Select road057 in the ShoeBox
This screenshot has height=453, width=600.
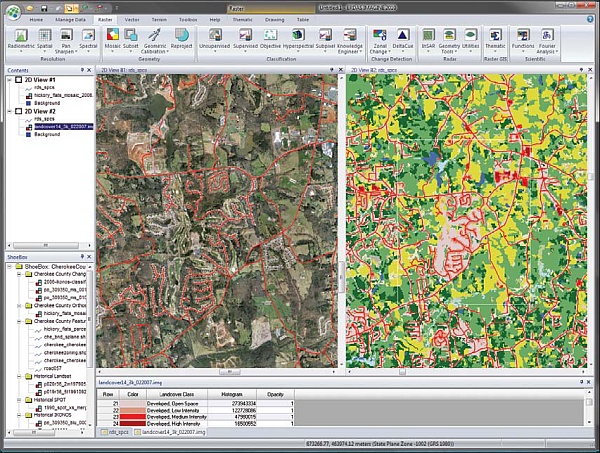(x=53, y=369)
